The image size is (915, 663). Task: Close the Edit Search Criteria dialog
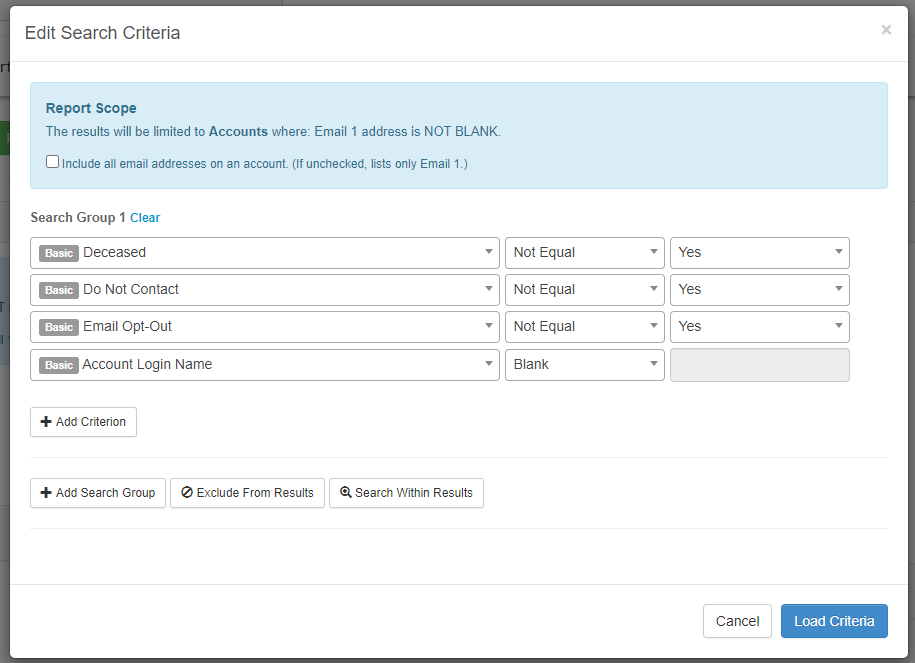(886, 30)
